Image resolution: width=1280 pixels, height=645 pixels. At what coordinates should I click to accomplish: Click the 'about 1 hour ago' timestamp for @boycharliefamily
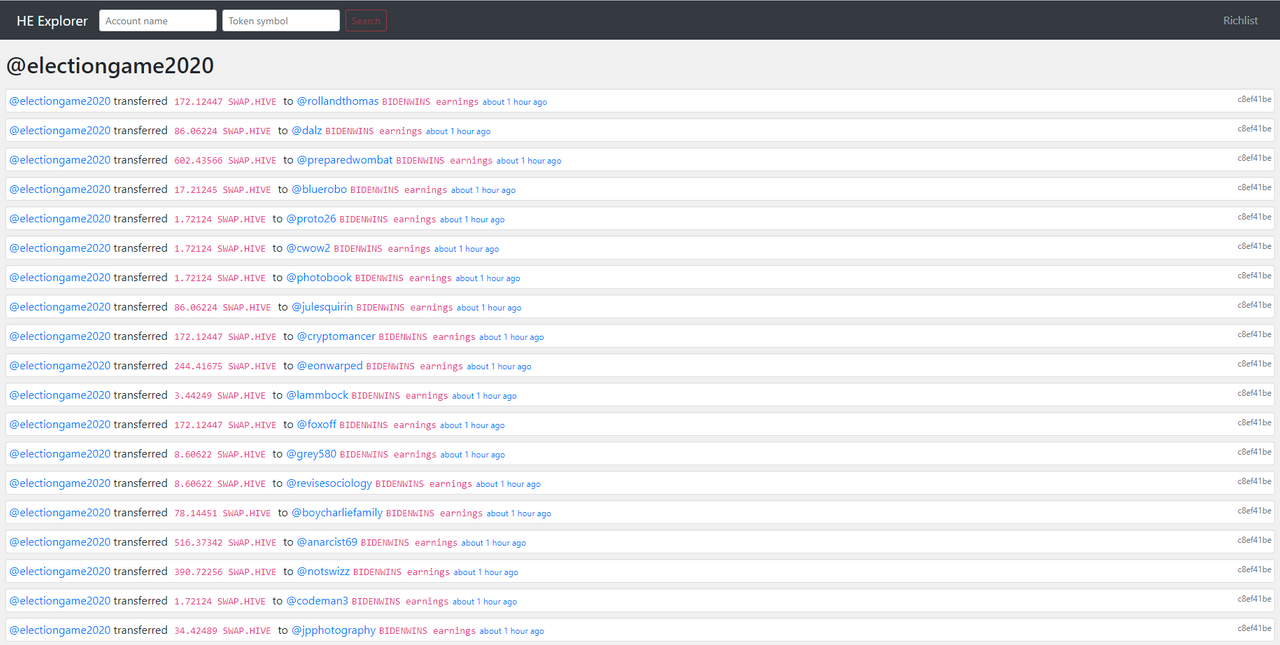pos(518,514)
